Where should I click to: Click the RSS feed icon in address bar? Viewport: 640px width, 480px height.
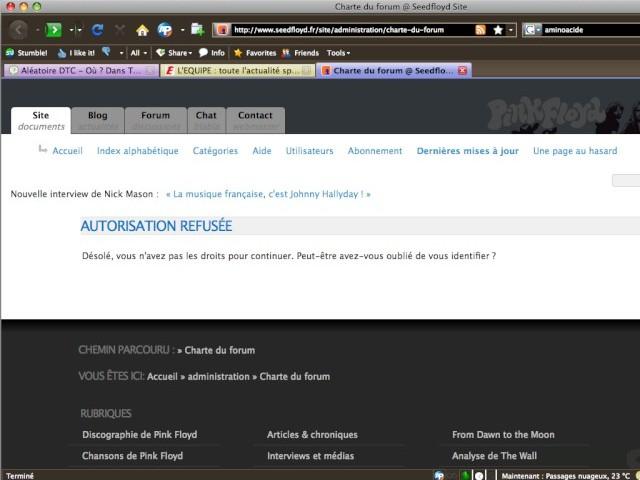pos(481,30)
